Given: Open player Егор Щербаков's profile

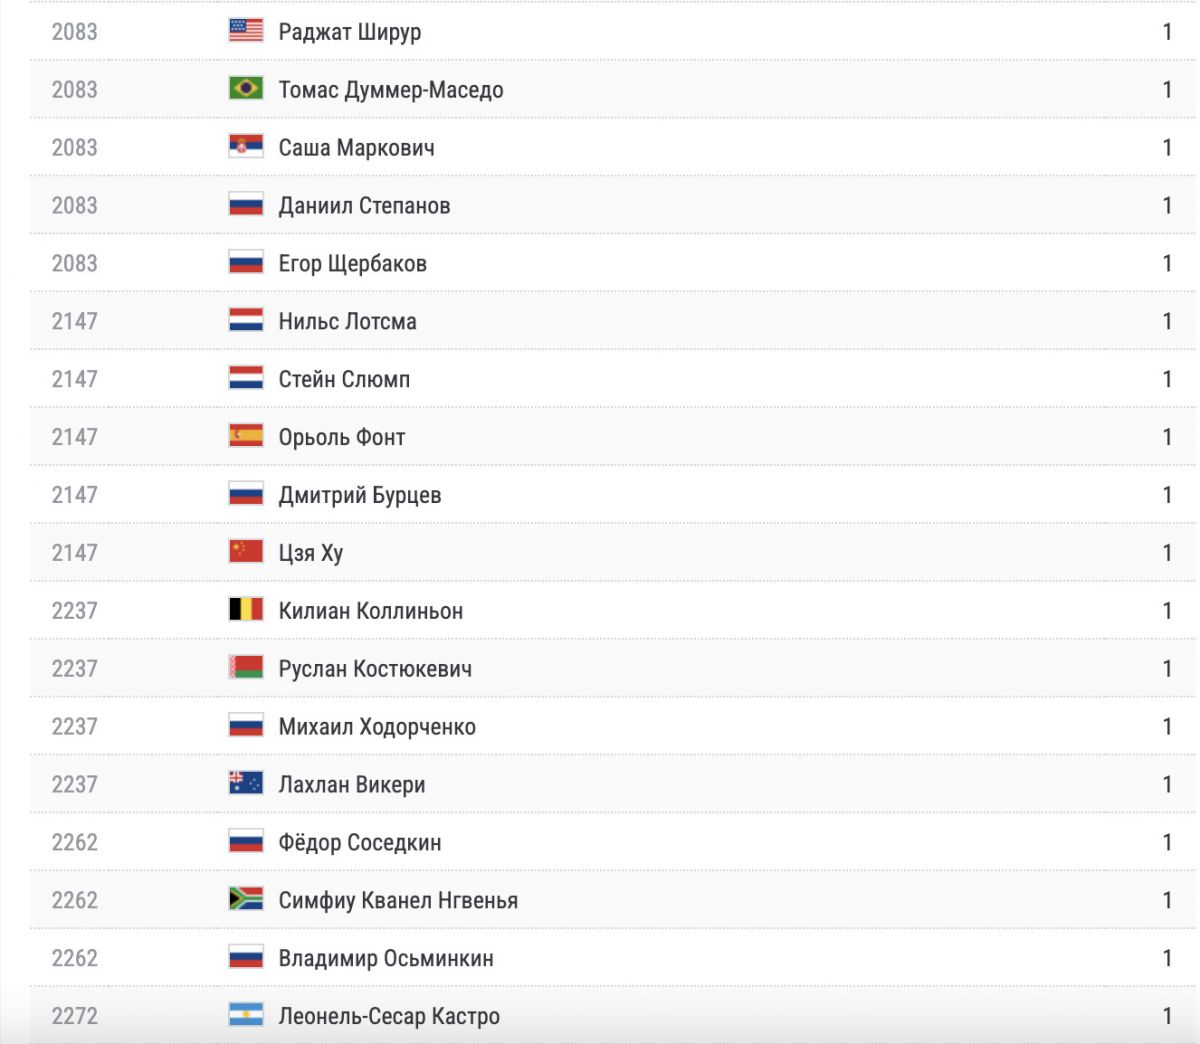Looking at the screenshot, I should point(352,263).
